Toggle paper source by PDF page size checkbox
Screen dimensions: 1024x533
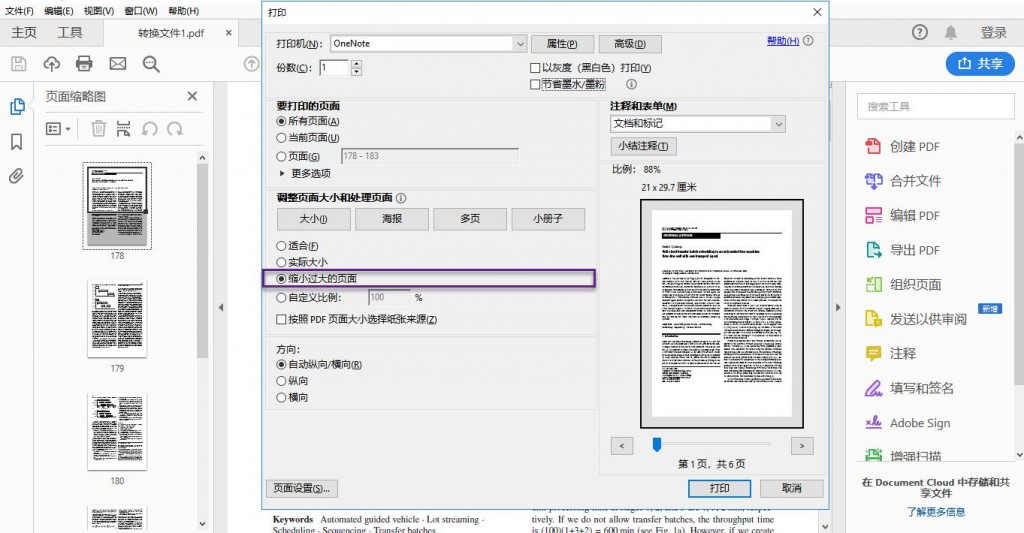pyautogui.click(x=281, y=319)
